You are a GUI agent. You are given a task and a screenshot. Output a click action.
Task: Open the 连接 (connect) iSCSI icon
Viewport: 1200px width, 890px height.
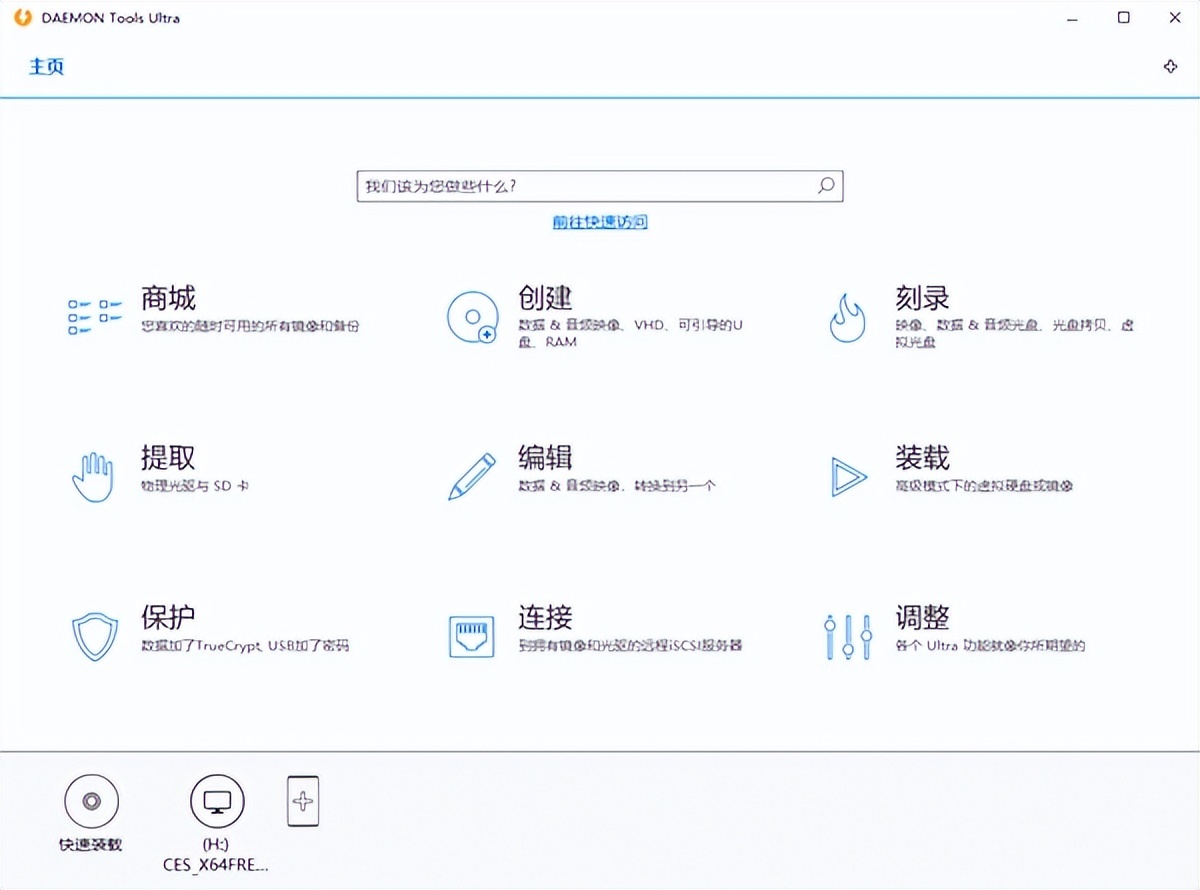[x=470, y=635]
